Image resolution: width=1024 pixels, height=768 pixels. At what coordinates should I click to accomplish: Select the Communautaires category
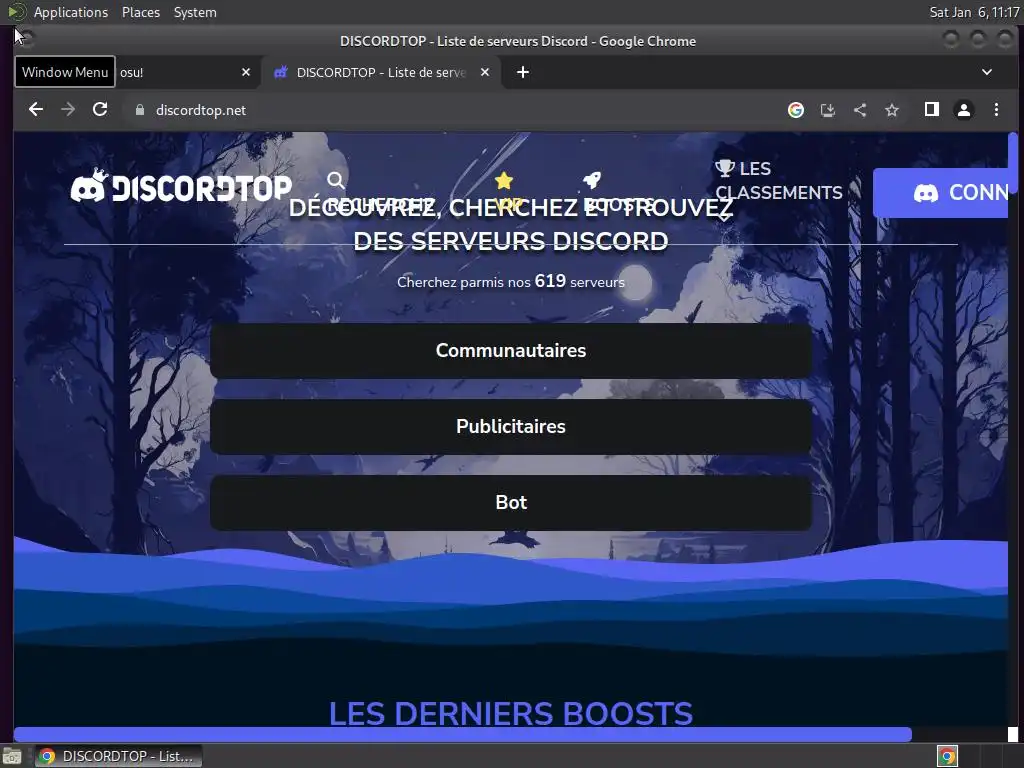[x=511, y=351]
